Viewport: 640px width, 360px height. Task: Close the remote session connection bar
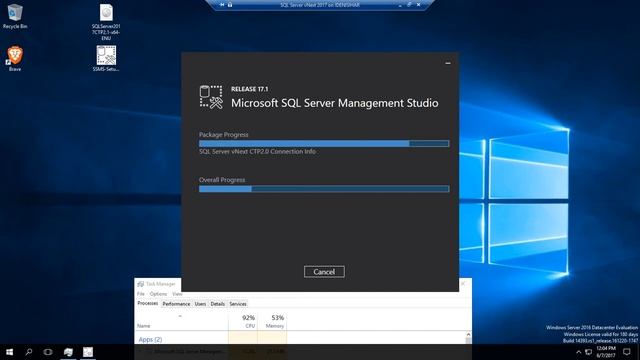pos(419,5)
